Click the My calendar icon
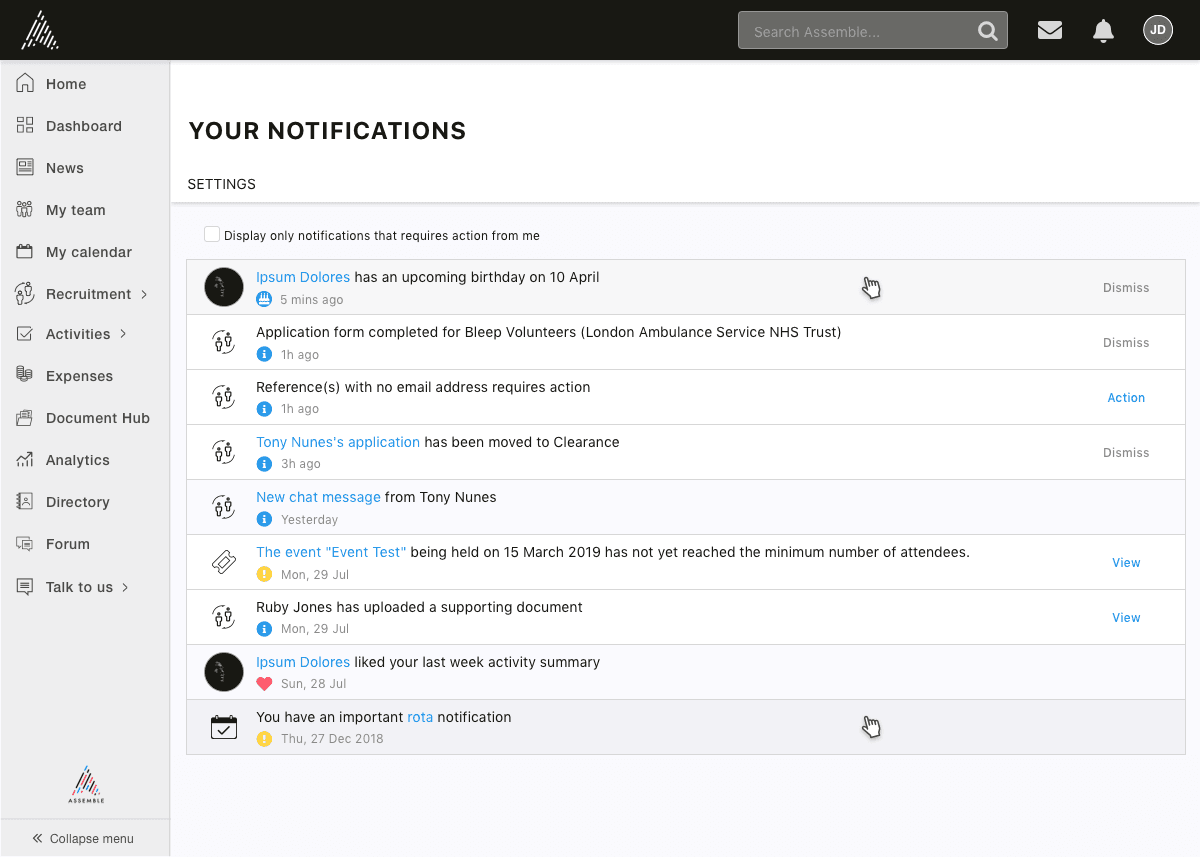This screenshot has width=1200, height=857. coord(25,252)
